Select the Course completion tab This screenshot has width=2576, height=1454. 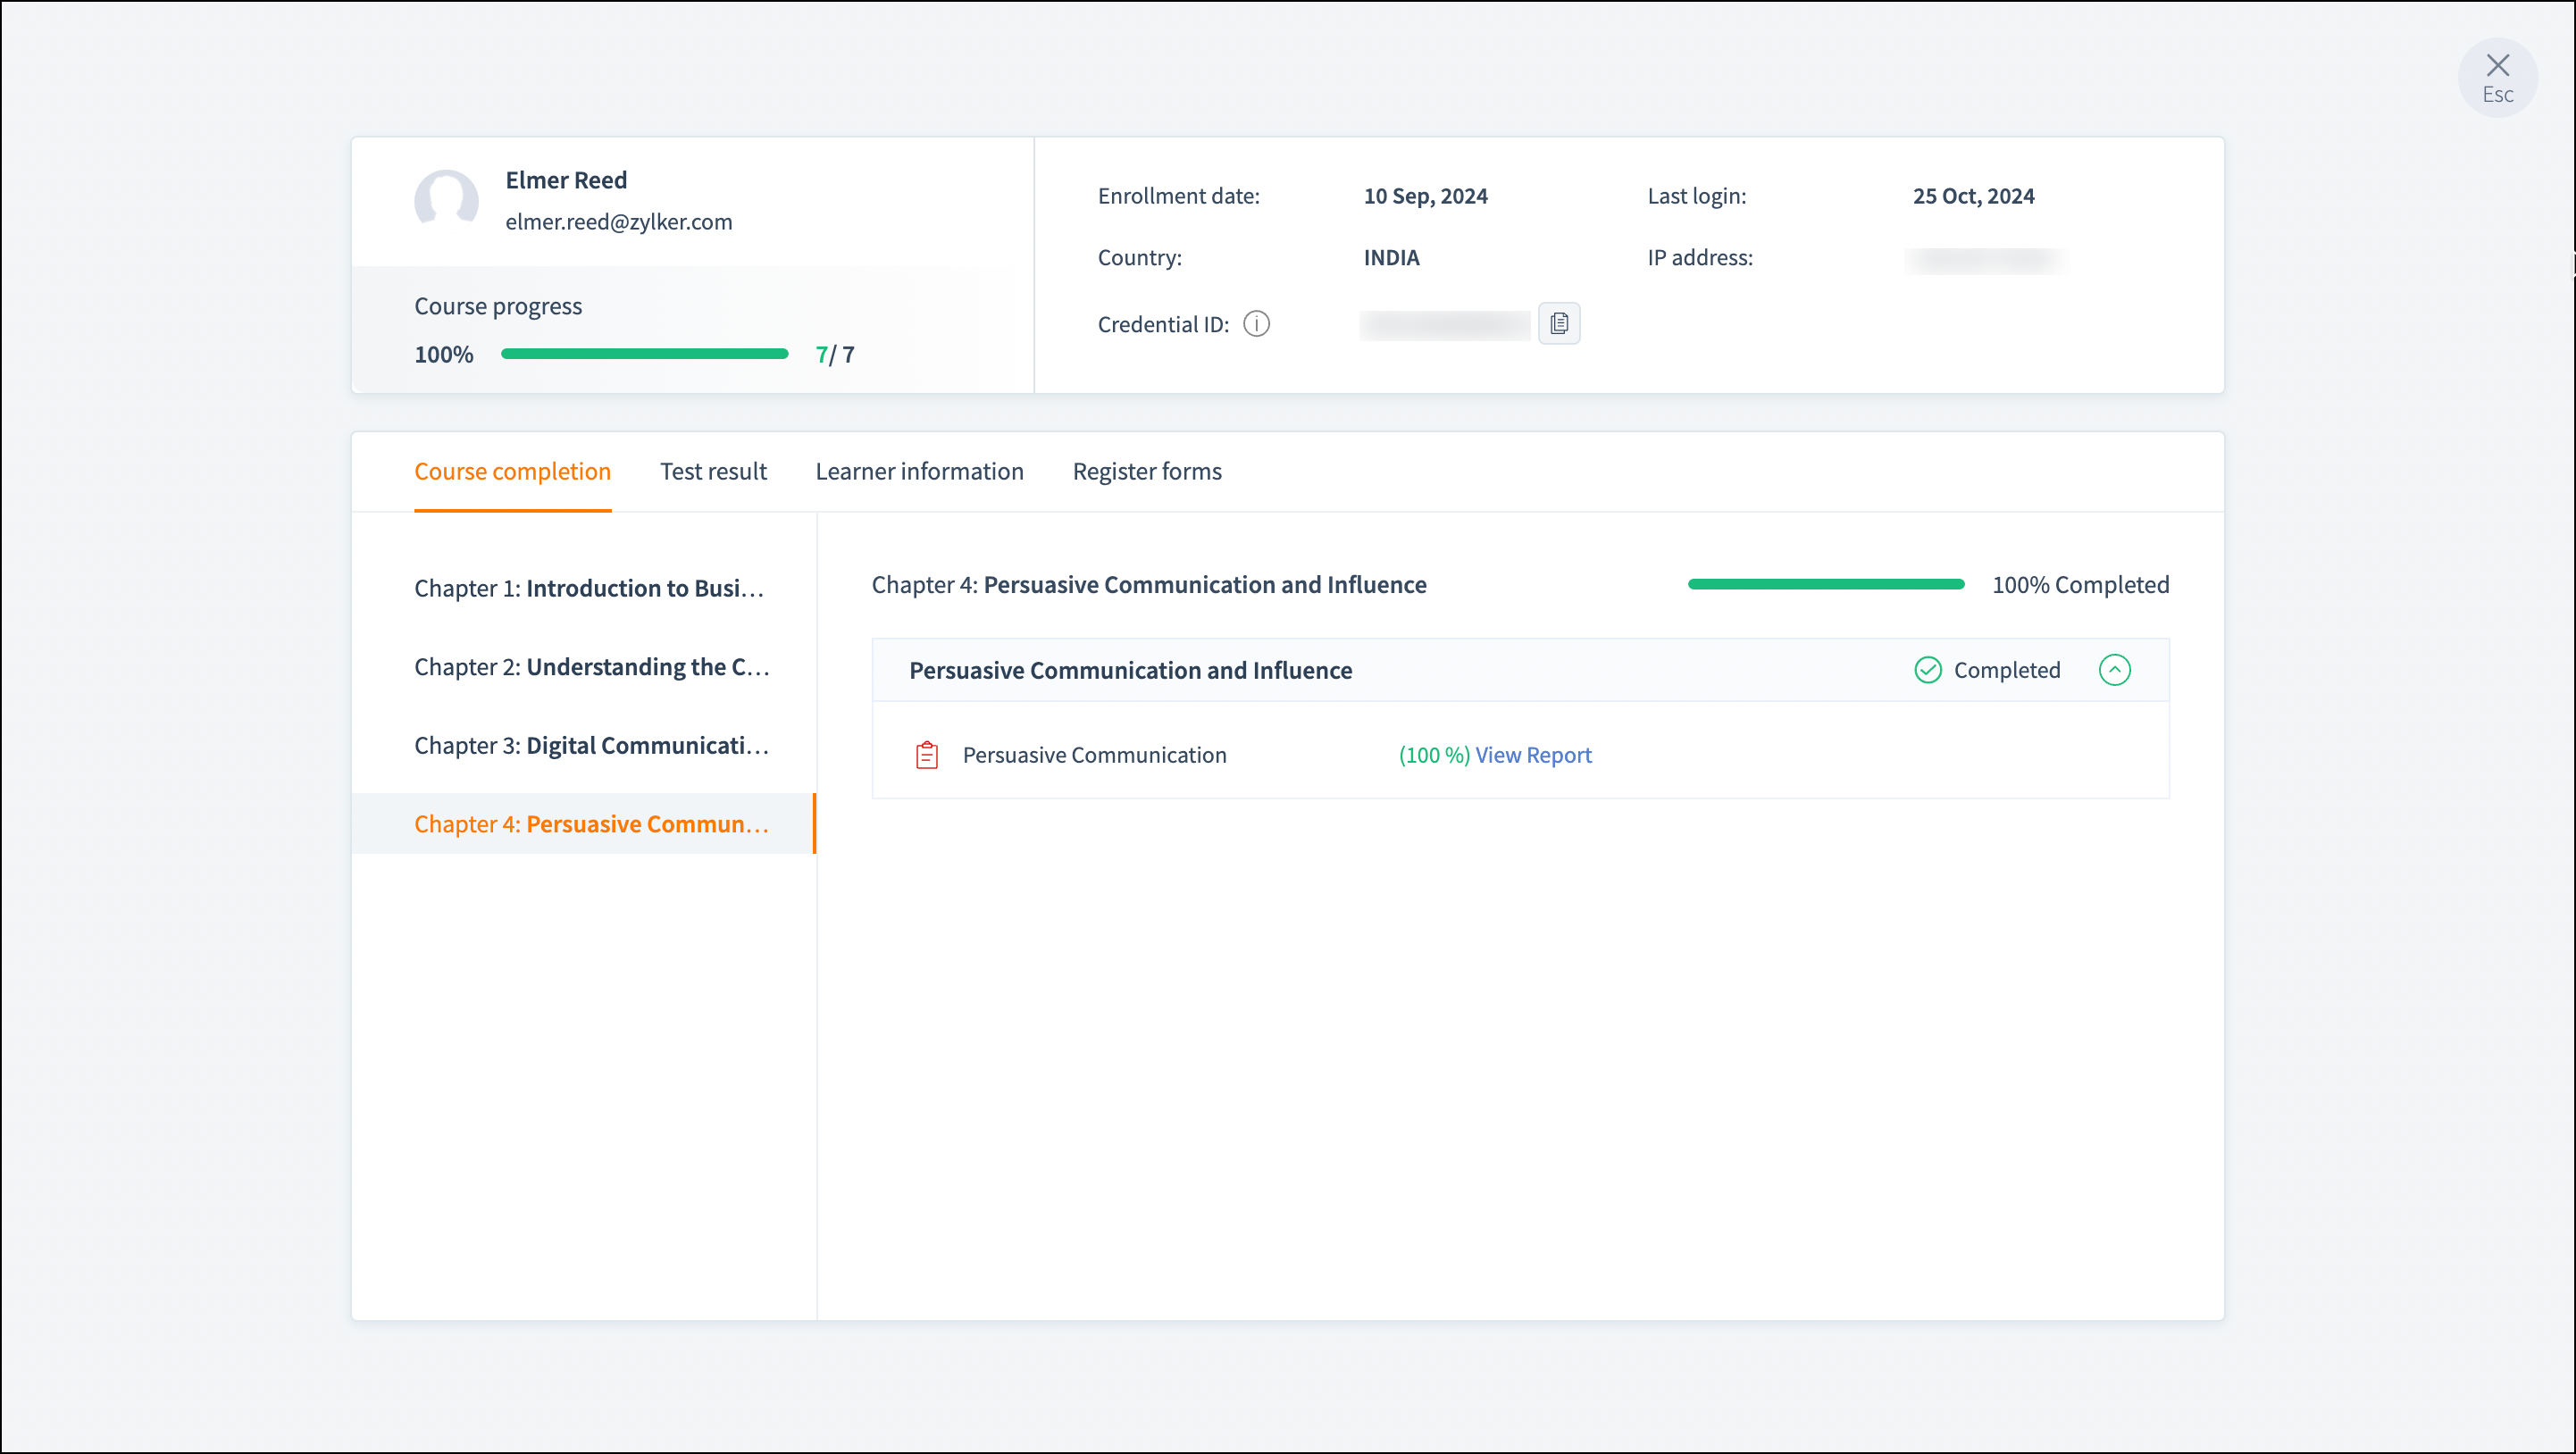(512, 471)
